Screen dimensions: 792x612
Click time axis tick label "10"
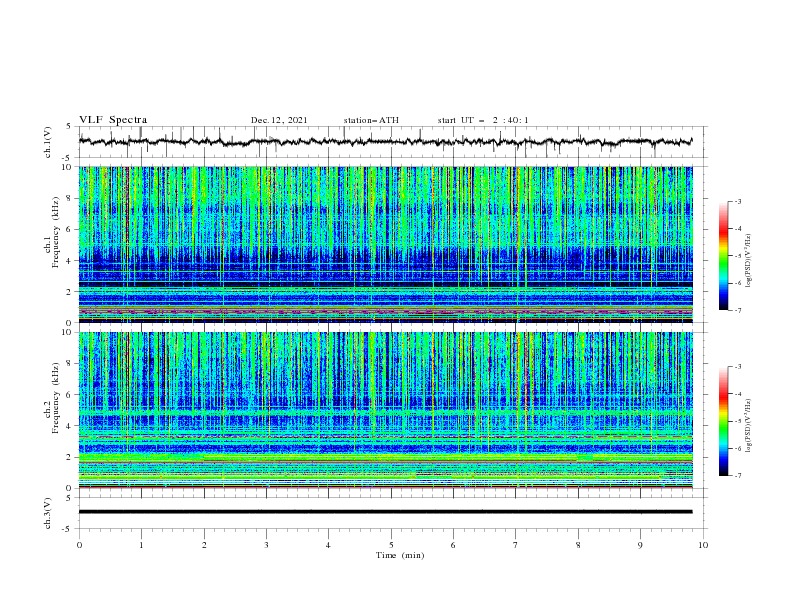point(703,545)
